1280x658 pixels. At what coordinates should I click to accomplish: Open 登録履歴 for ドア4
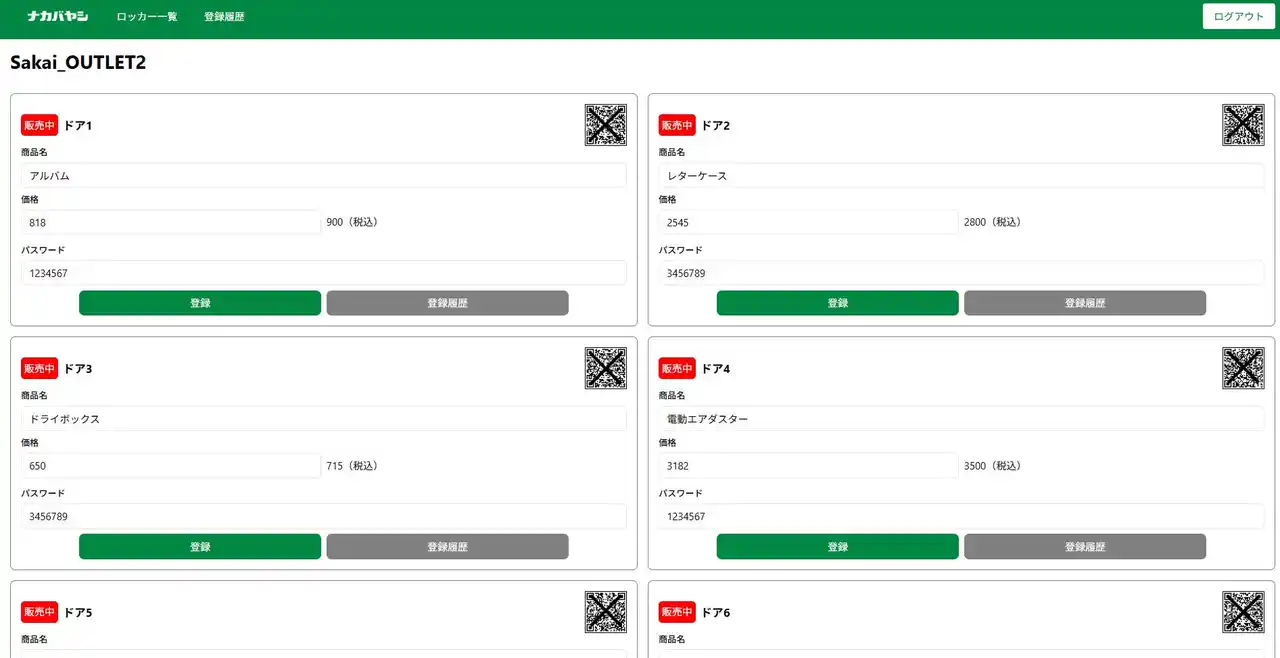coord(1084,547)
